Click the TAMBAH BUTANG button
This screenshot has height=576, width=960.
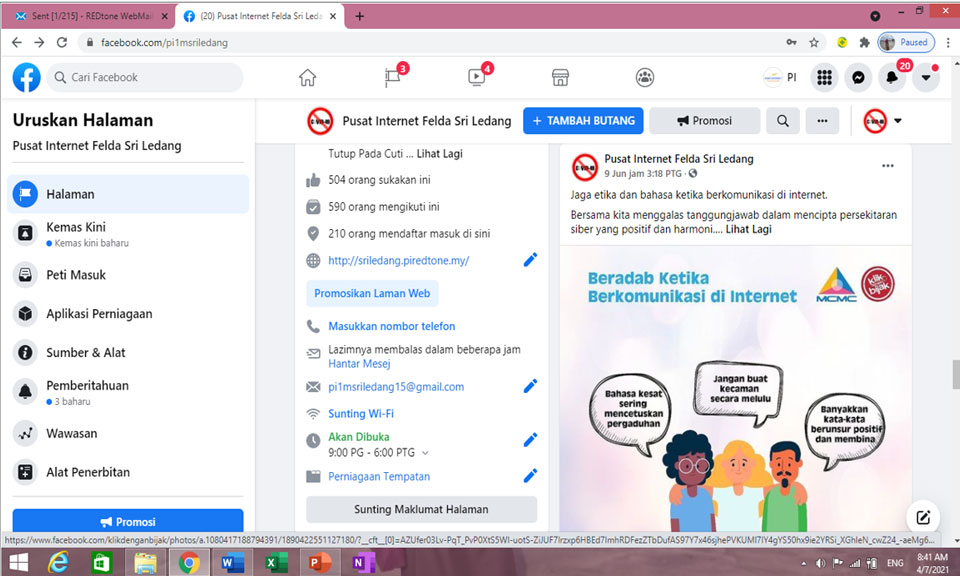(583, 121)
